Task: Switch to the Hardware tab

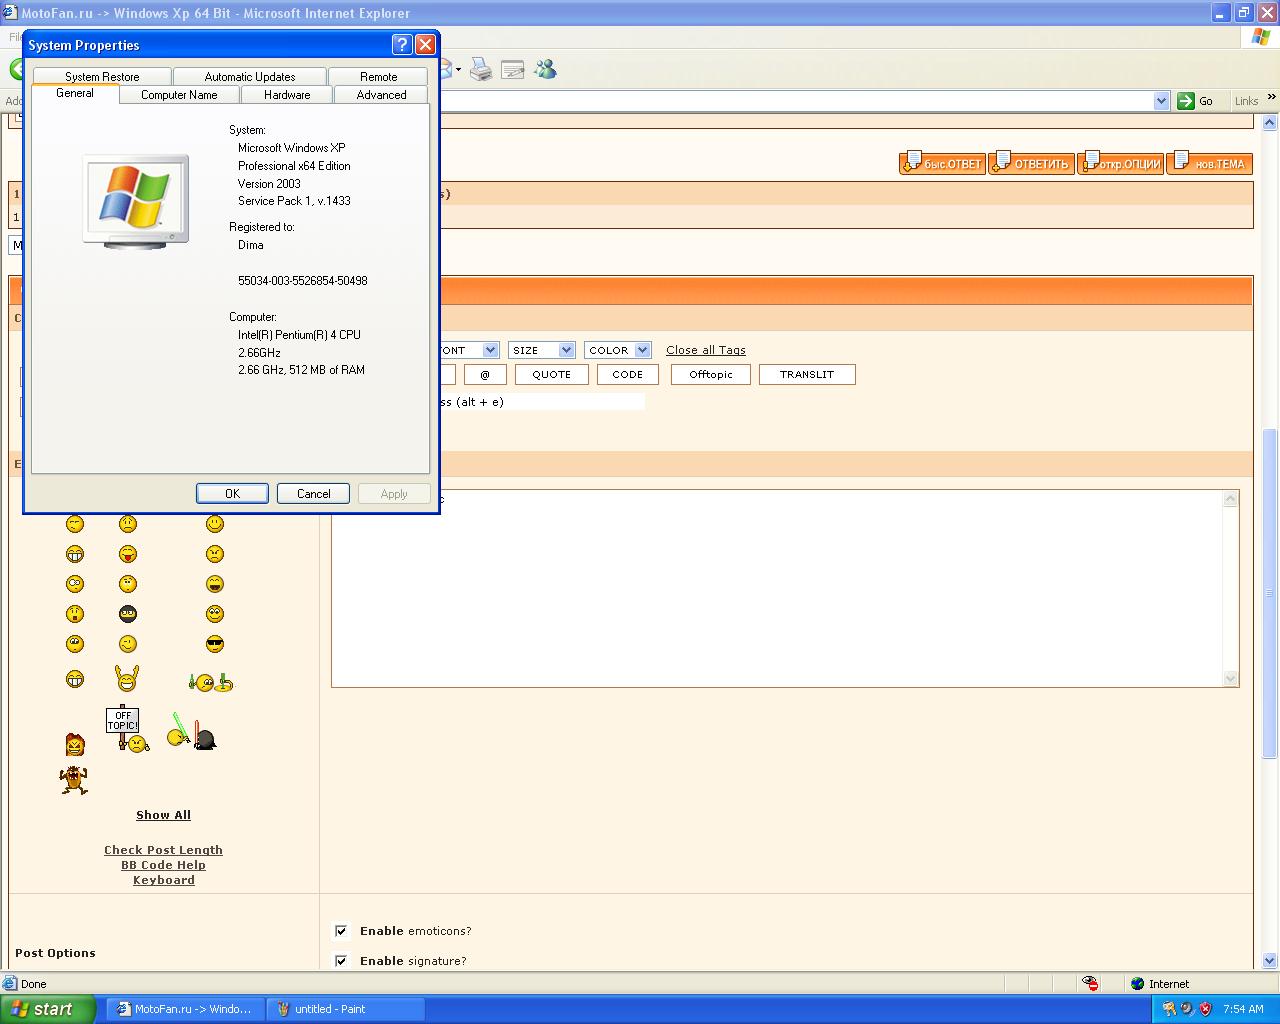Action: click(x=287, y=95)
